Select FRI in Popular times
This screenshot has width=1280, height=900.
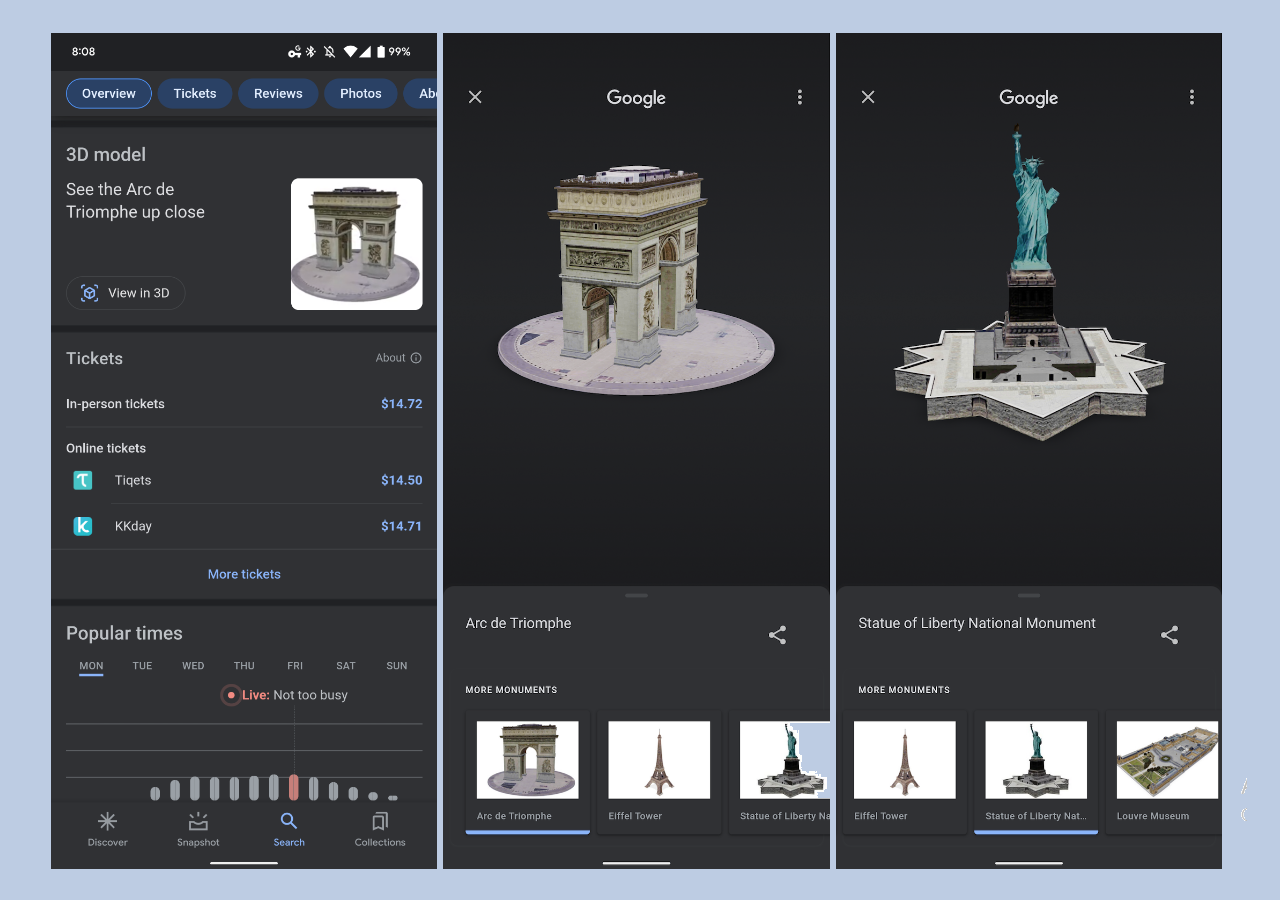295,666
